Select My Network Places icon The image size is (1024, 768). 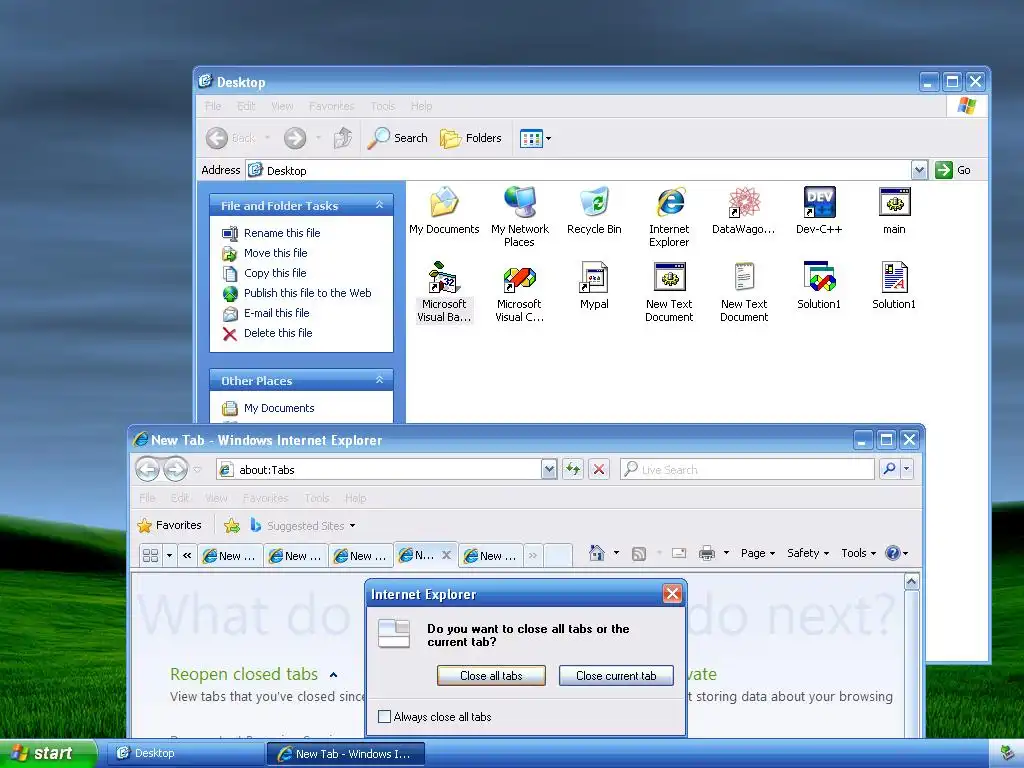tap(520, 216)
